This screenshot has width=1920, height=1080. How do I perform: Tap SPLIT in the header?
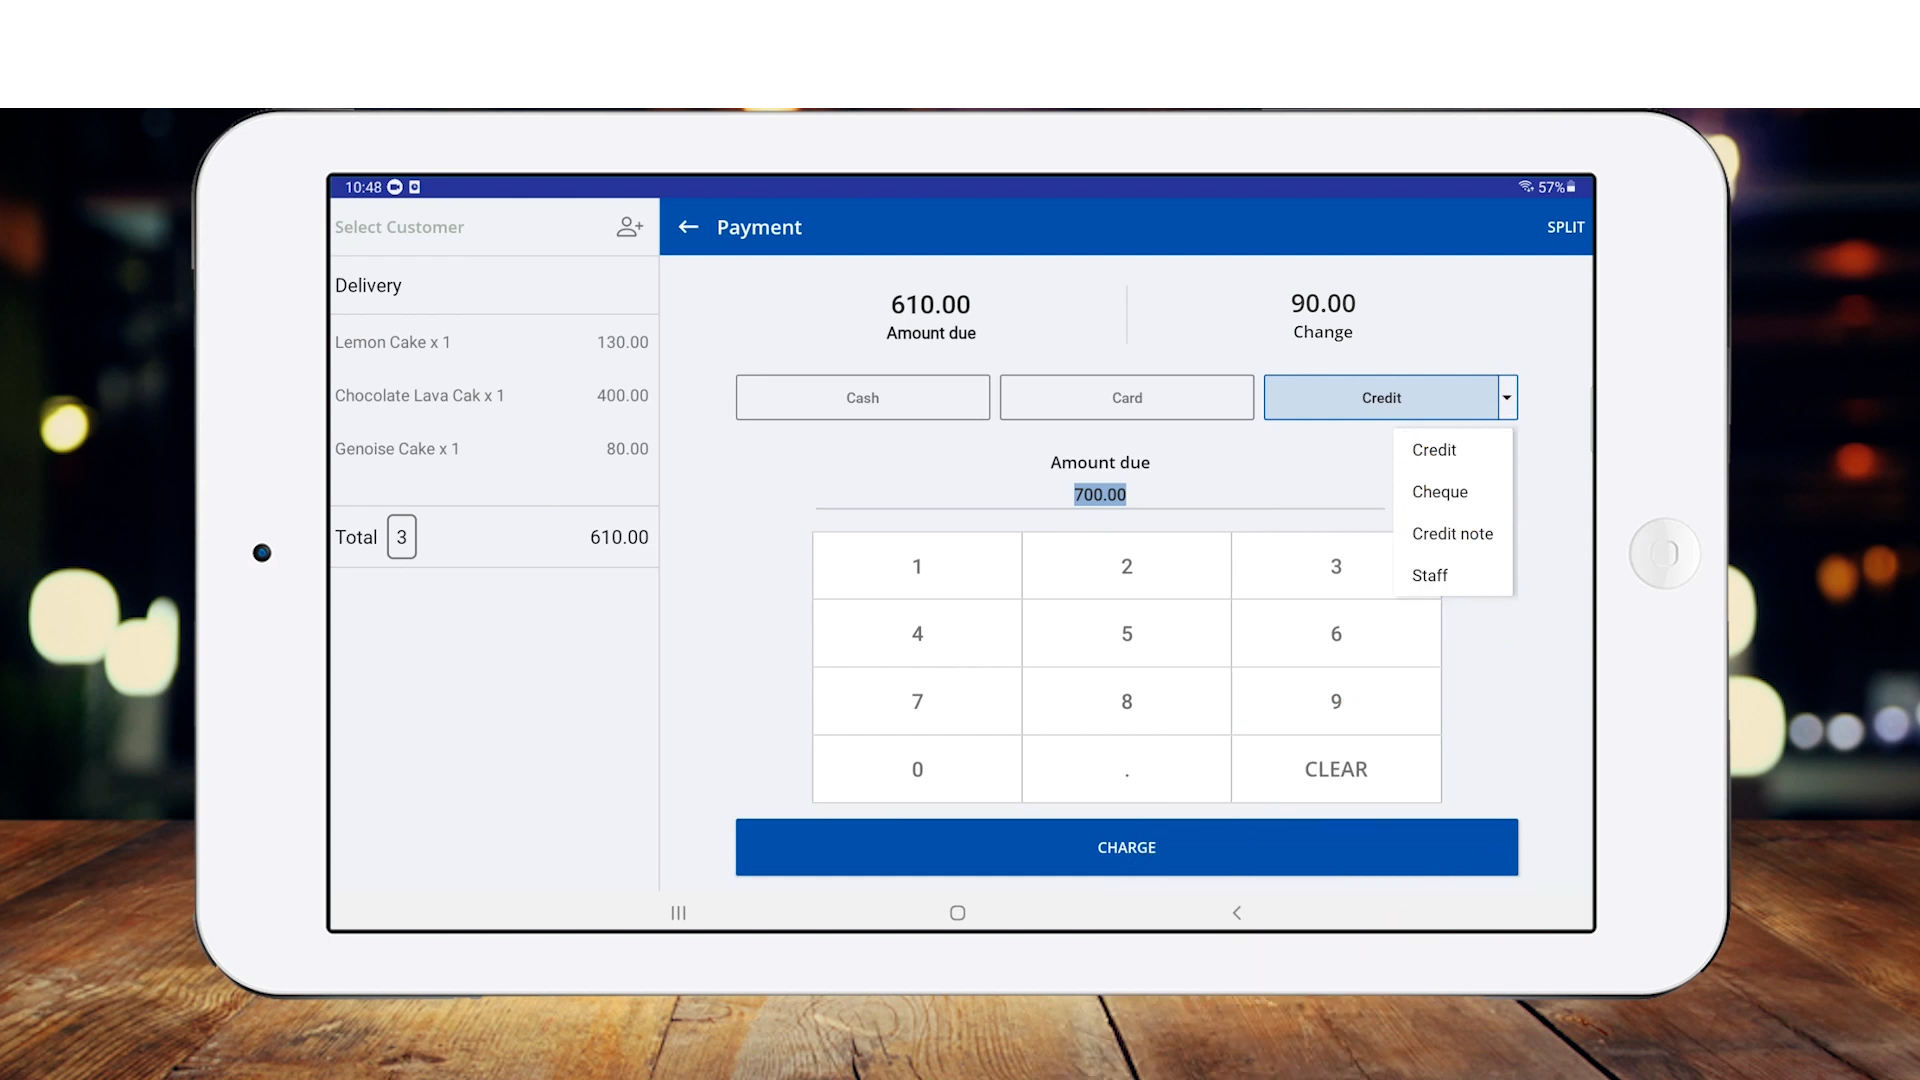1565,227
